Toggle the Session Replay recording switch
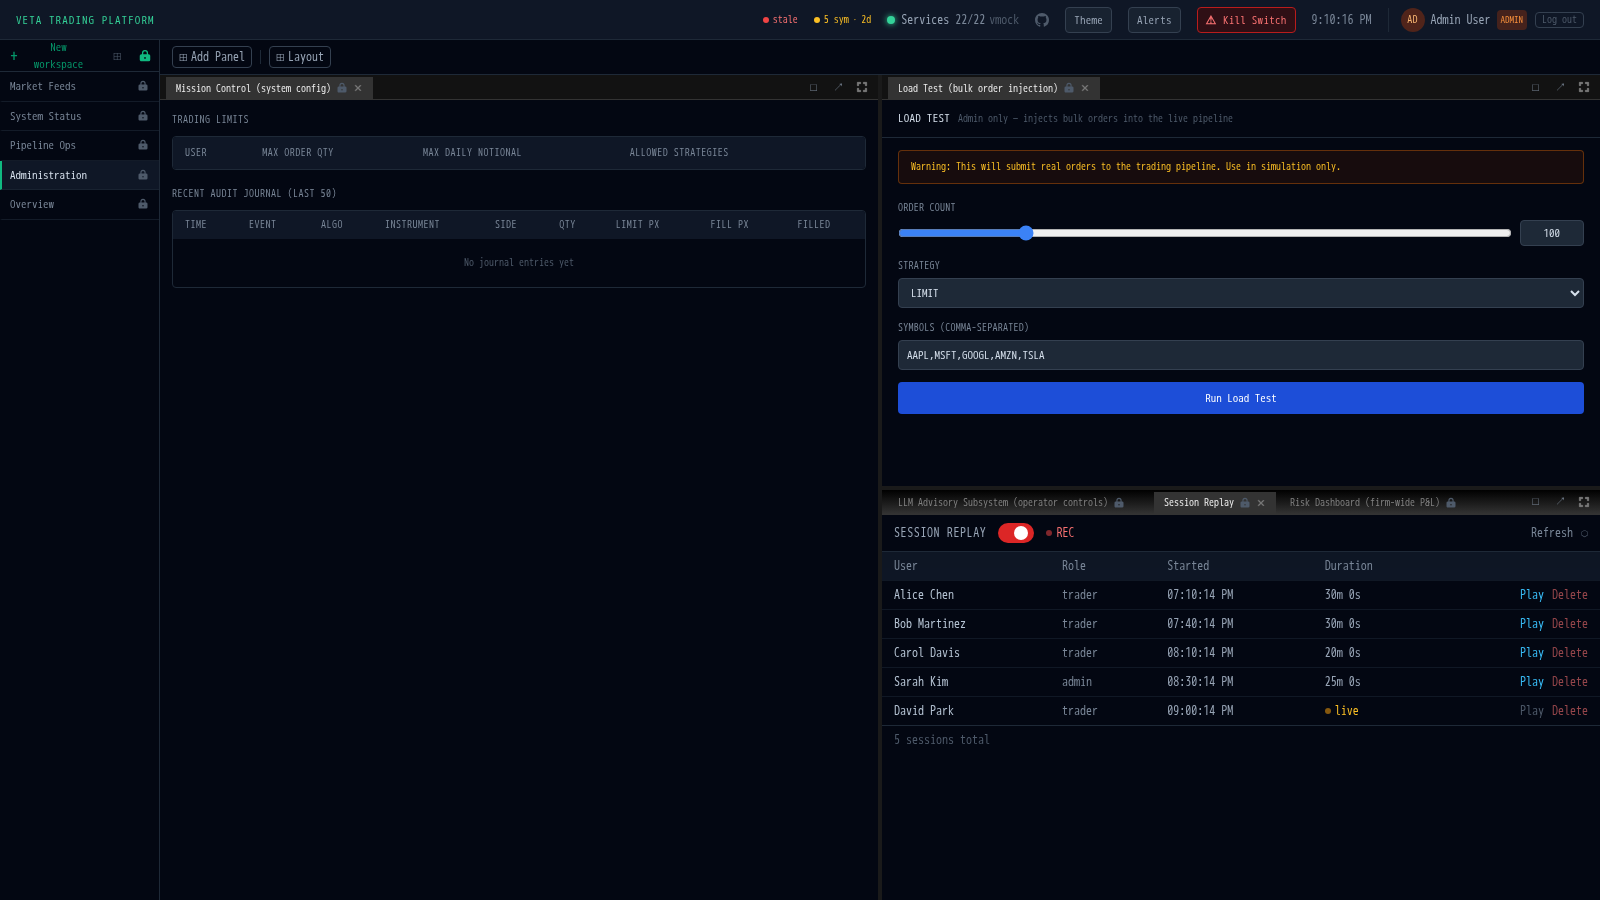The height and width of the screenshot is (900, 1600). tap(1015, 533)
